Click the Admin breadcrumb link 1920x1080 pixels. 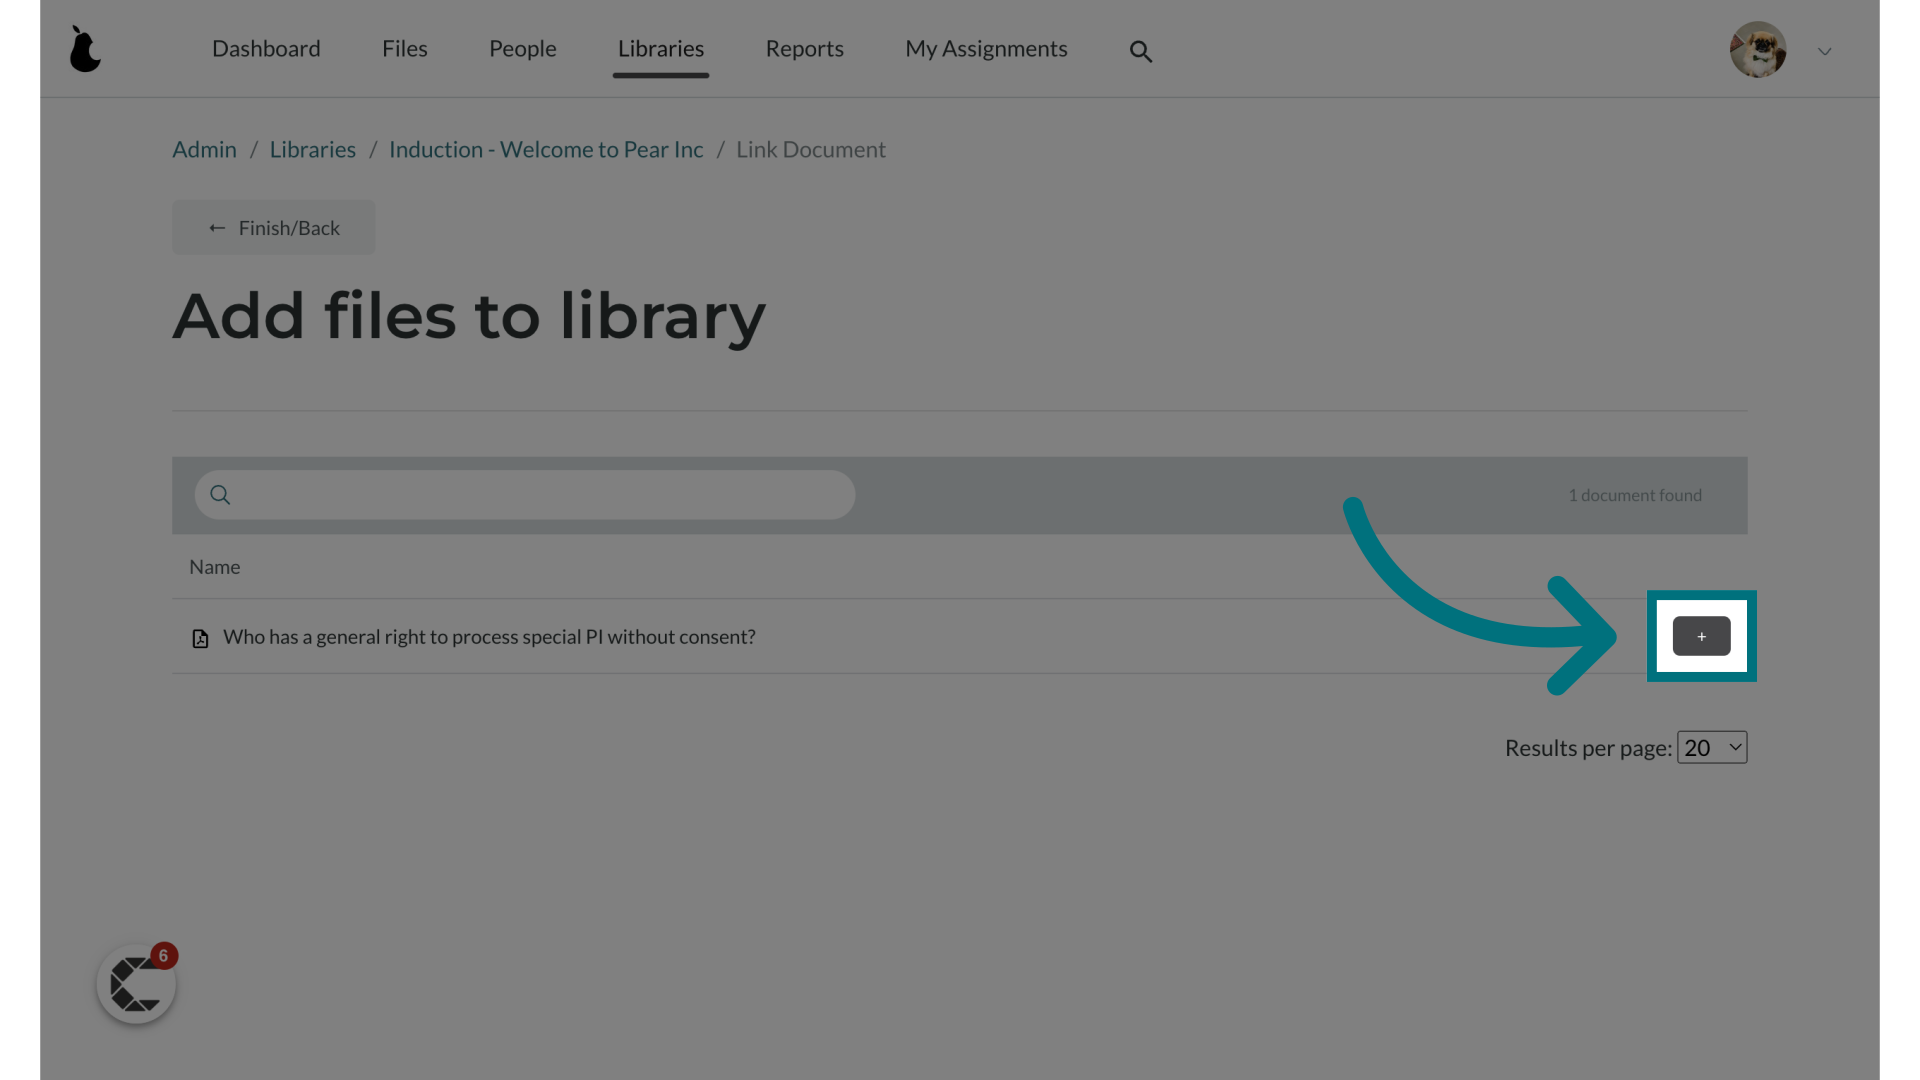coord(204,148)
